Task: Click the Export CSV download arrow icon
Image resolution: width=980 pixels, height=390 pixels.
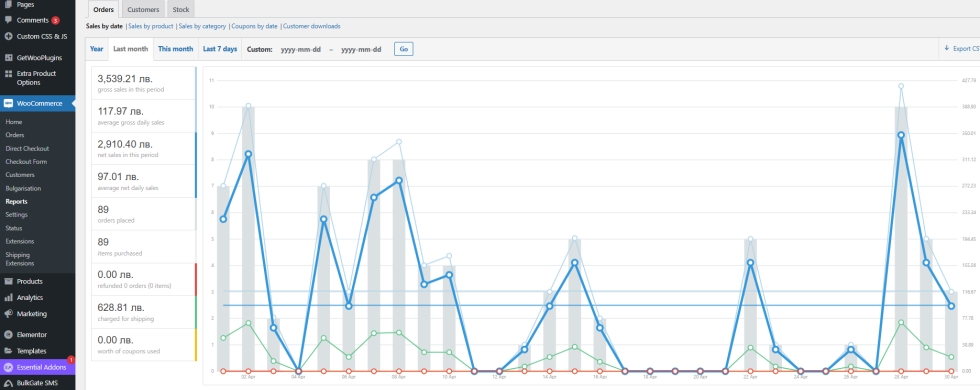Action: 946,48
